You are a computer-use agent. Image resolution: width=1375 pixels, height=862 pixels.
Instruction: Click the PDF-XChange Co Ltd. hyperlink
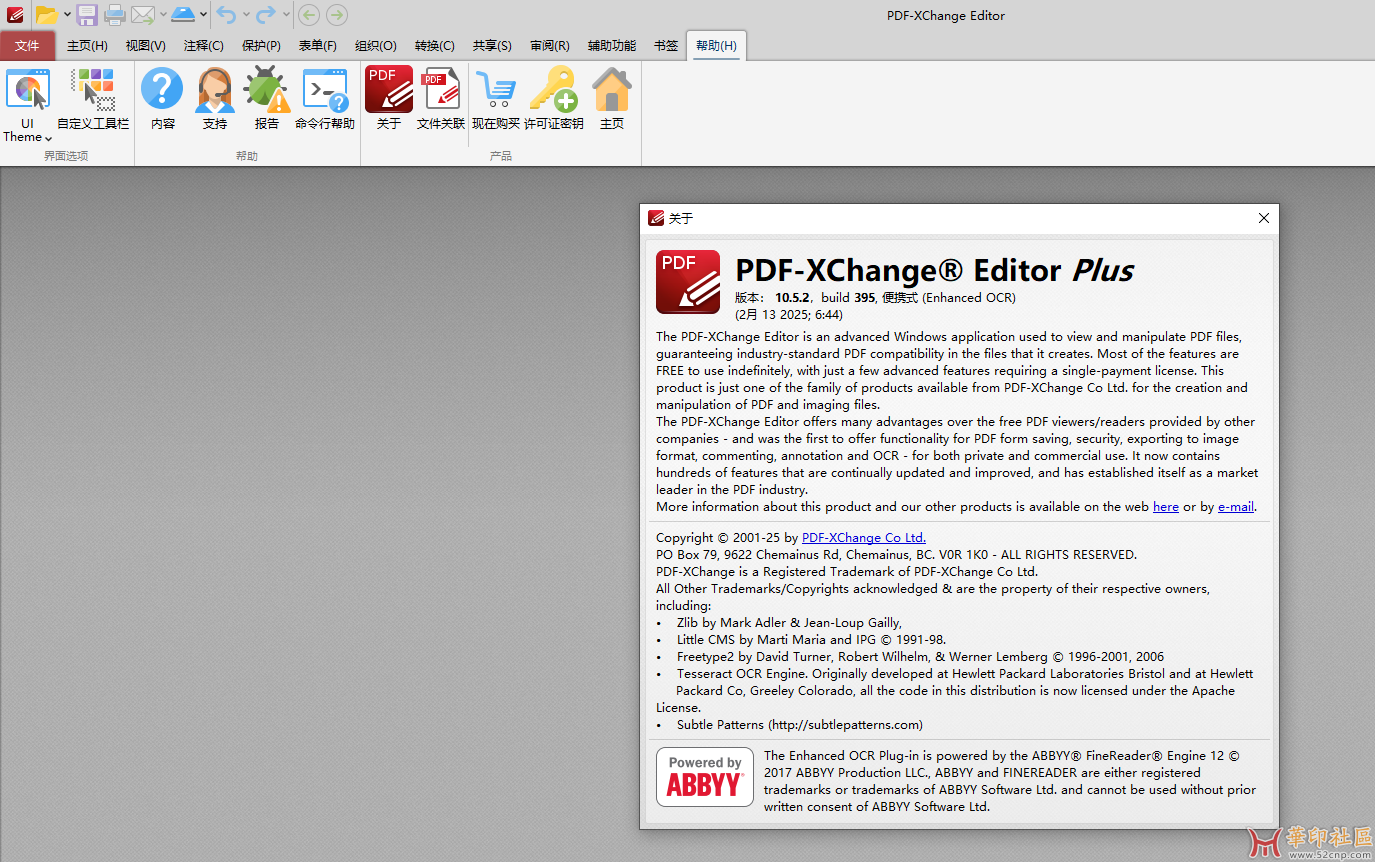coord(863,537)
